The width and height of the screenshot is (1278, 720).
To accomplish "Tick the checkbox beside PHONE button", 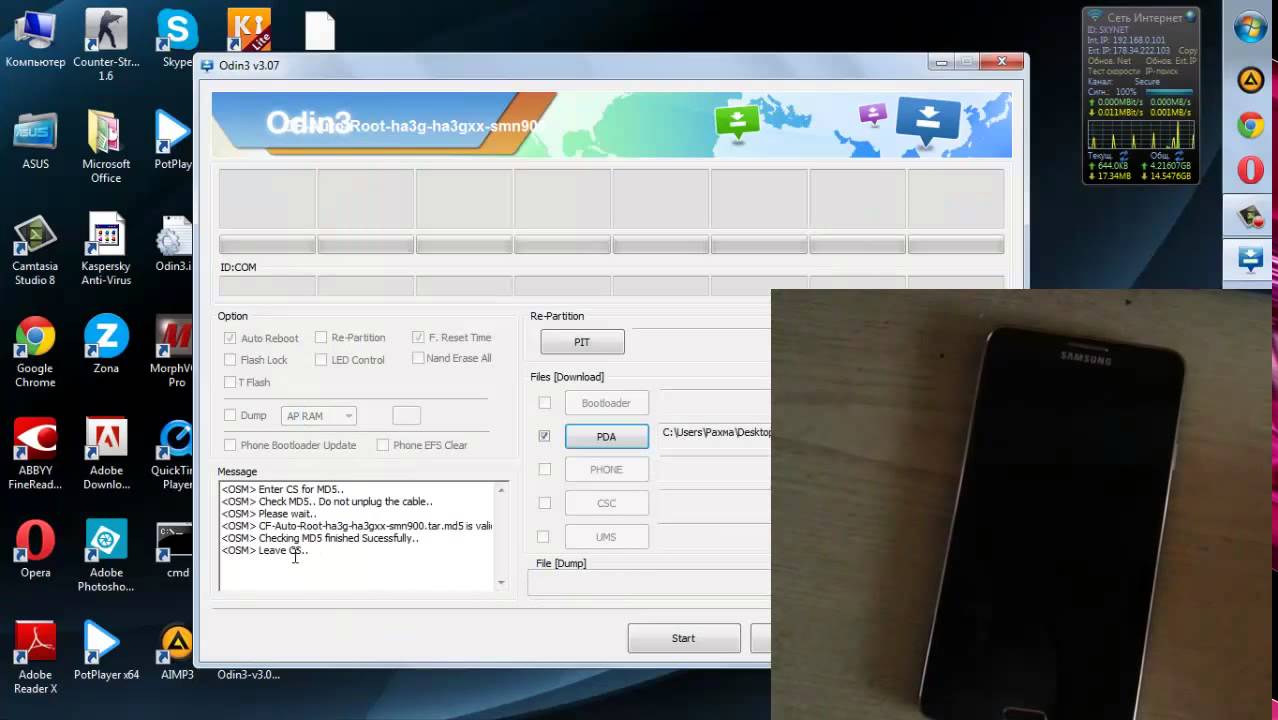I will click(544, 469).
